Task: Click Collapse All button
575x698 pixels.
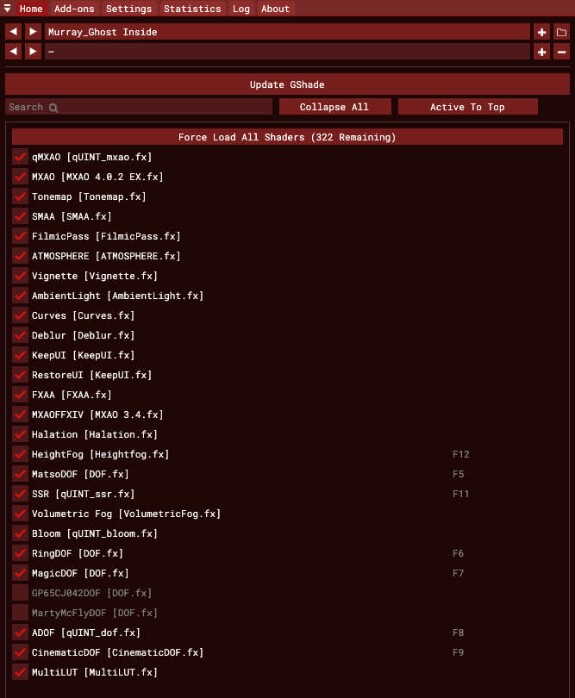Action: pyautogui.click(x=334, y=107)
